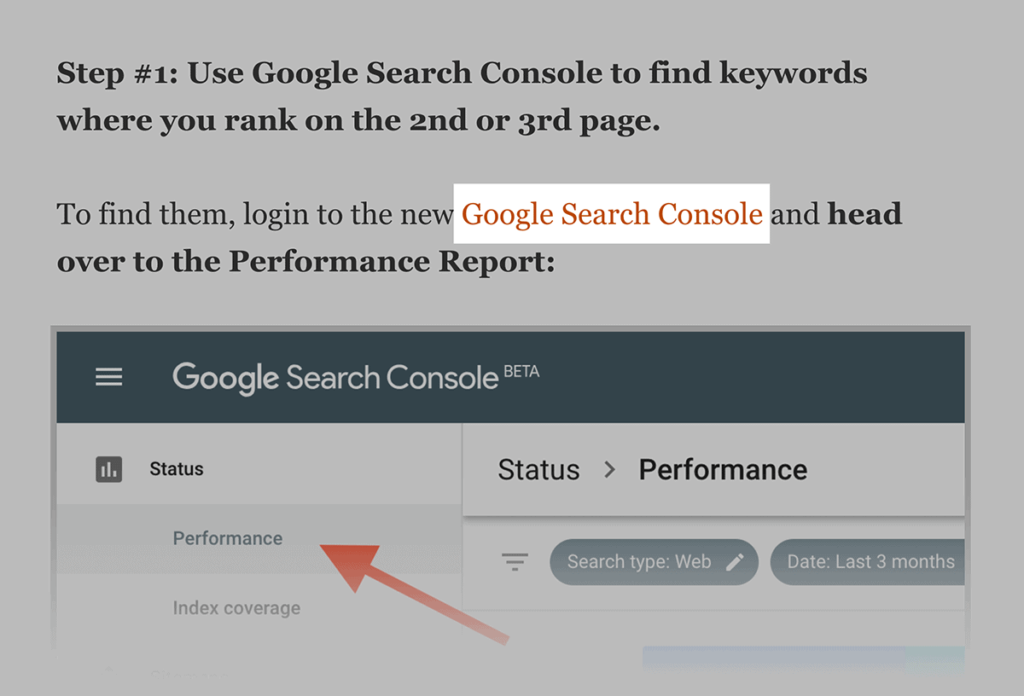Viewport: 1024px width, 696px height.
Task: Open Index coverage in the sidebar
Action: tap(236, 608)
